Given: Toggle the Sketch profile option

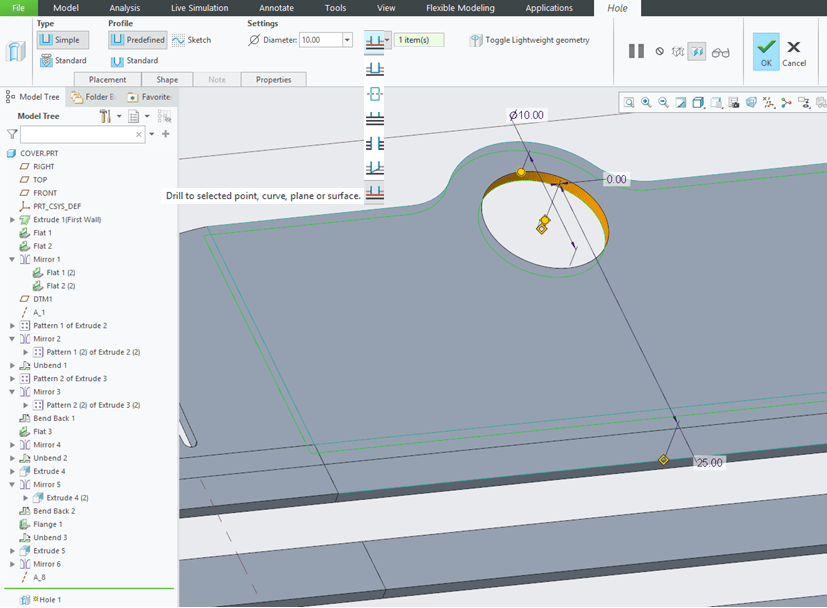Looking at the screenshot, I should (x=191, y=40).
